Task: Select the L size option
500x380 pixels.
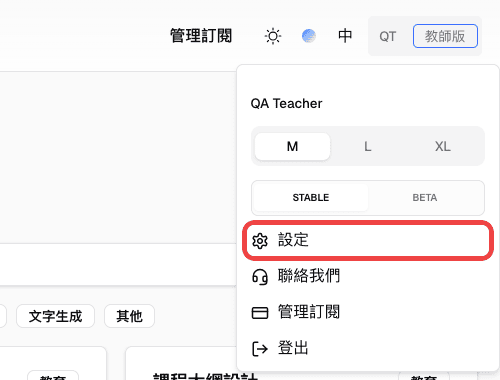Action: tap(367, 146)
